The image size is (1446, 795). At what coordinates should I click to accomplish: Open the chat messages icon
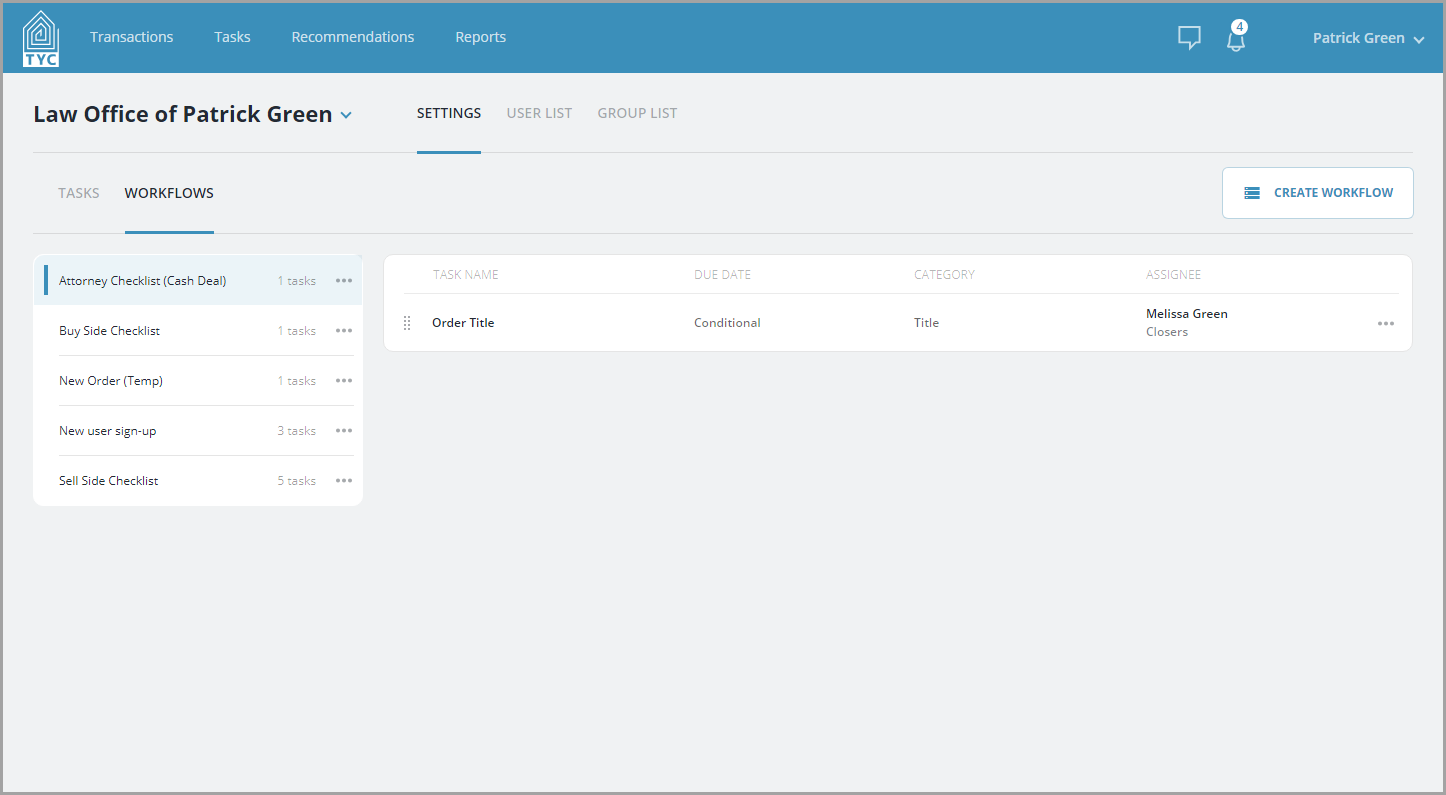click(x=1189, y=38)
